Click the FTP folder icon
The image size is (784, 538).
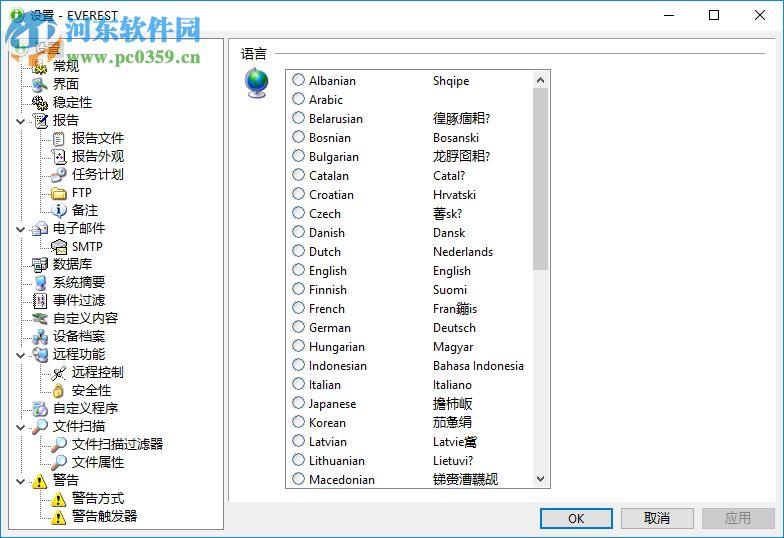[58, 192]
